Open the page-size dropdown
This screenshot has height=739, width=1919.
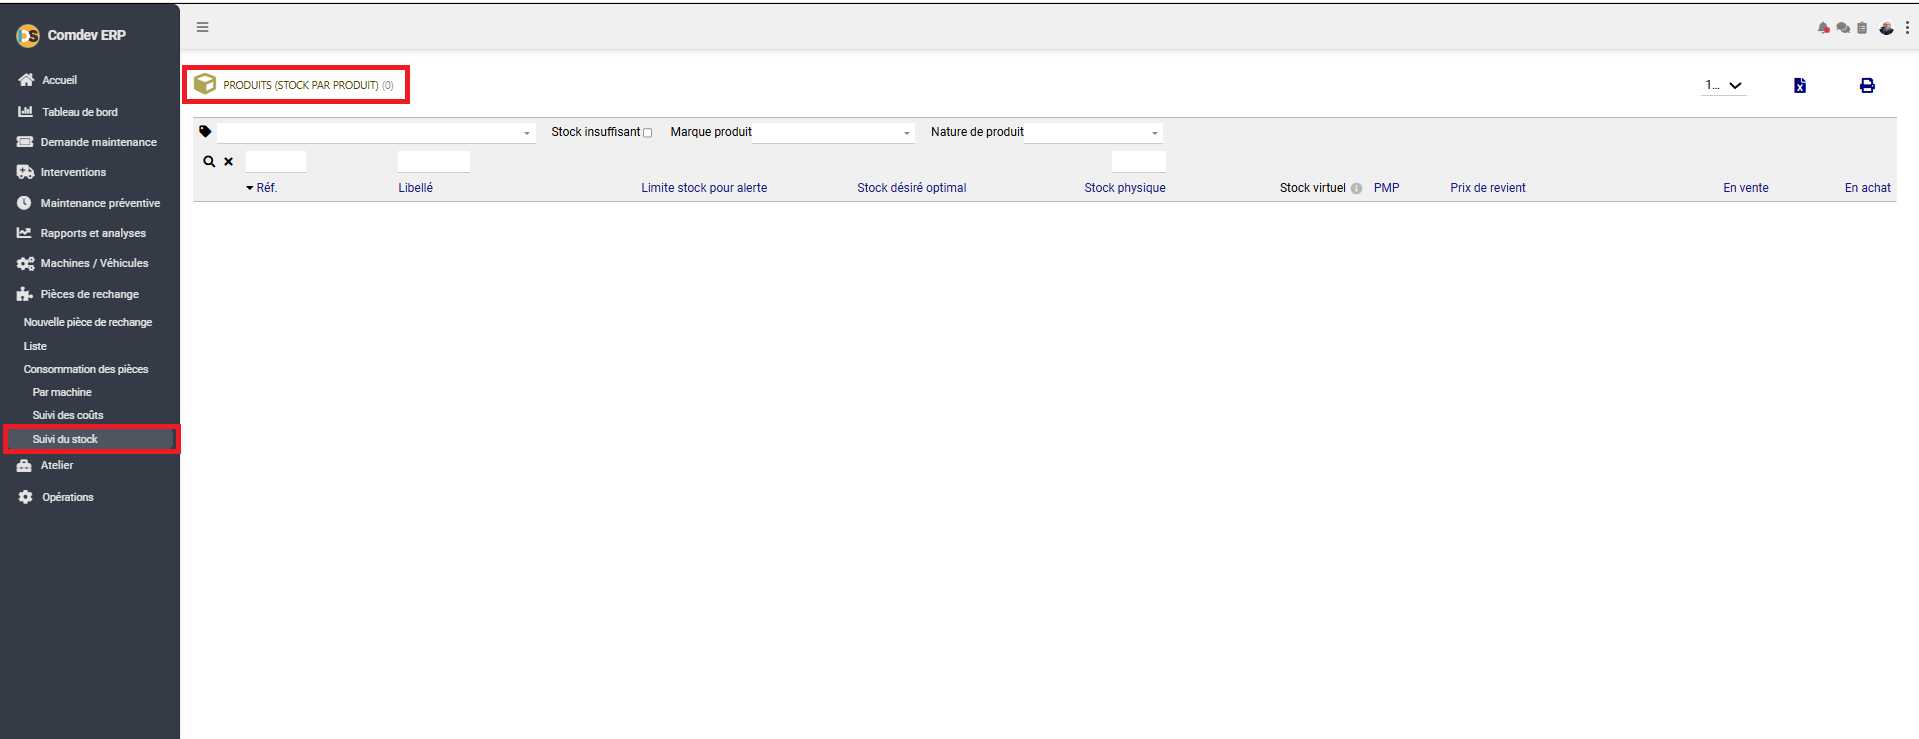(1725, 85)
